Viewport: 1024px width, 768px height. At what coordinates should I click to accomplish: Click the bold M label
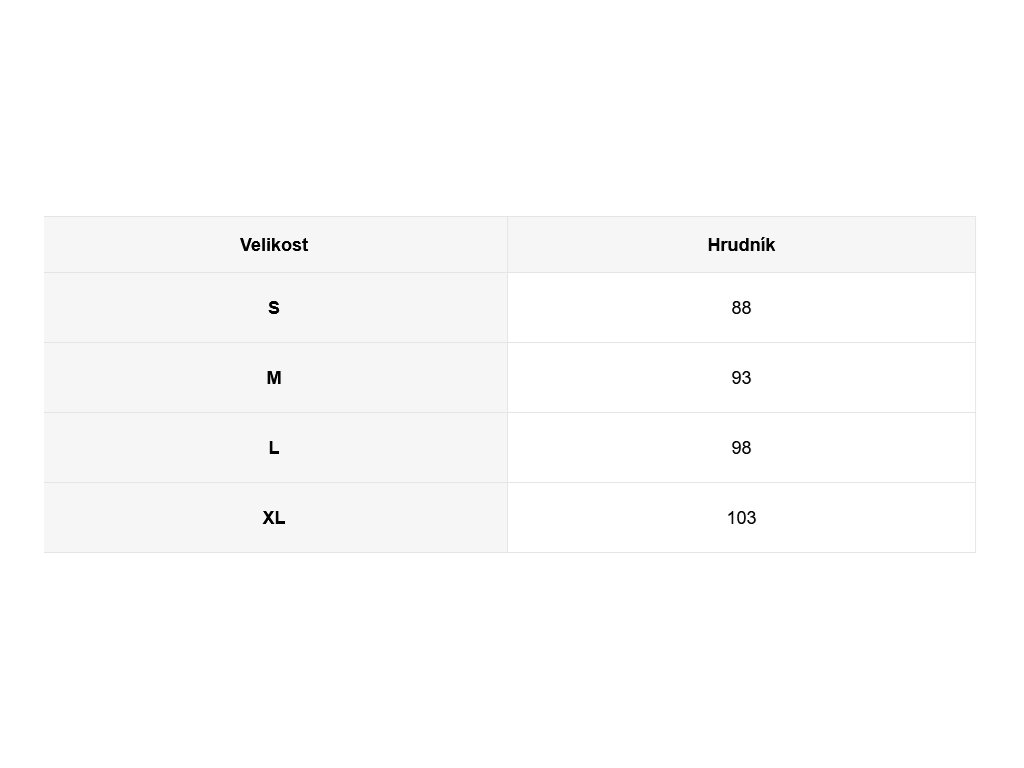click(x=274, y=377)
